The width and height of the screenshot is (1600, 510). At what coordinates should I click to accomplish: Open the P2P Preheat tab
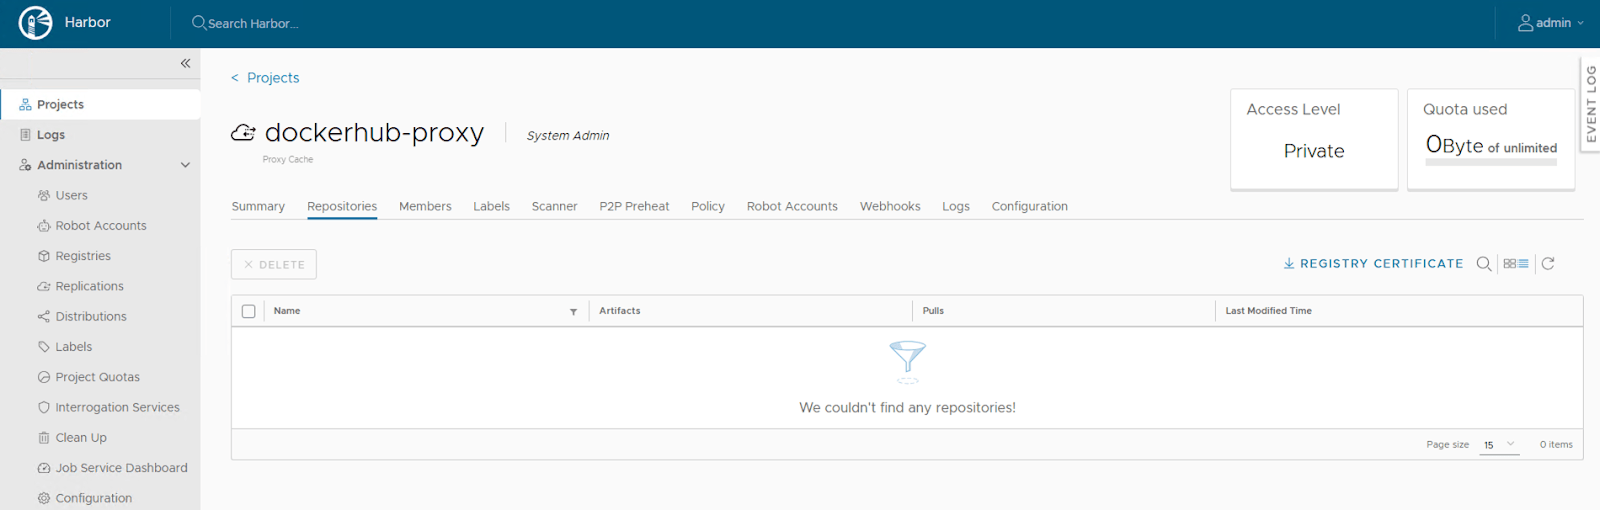click(634, 206)
